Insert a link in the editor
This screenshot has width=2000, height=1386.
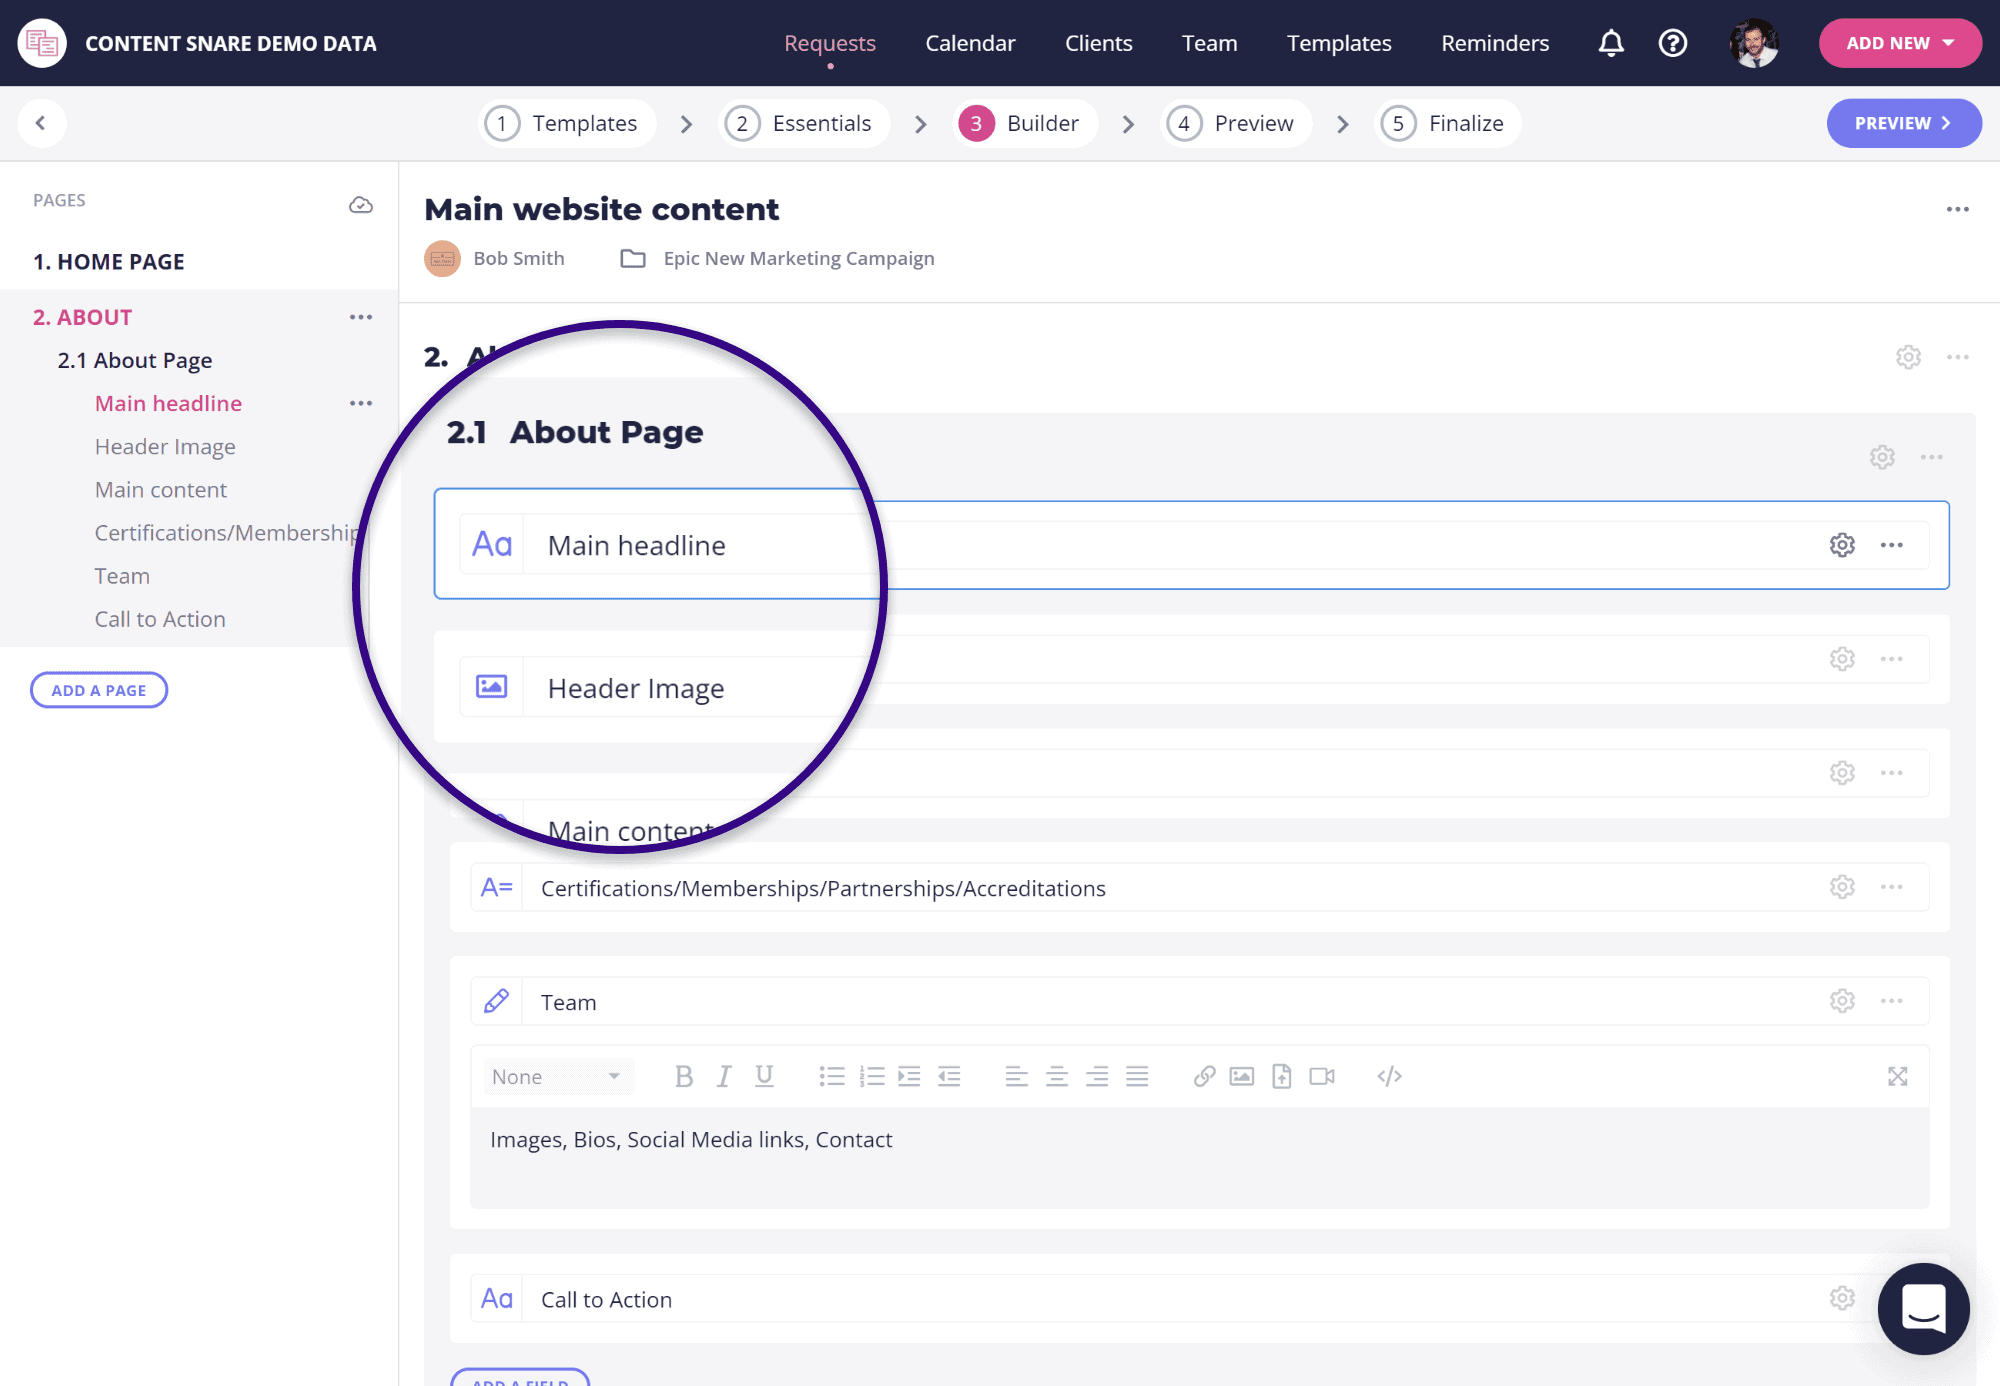click(x=1204, y=1076)
